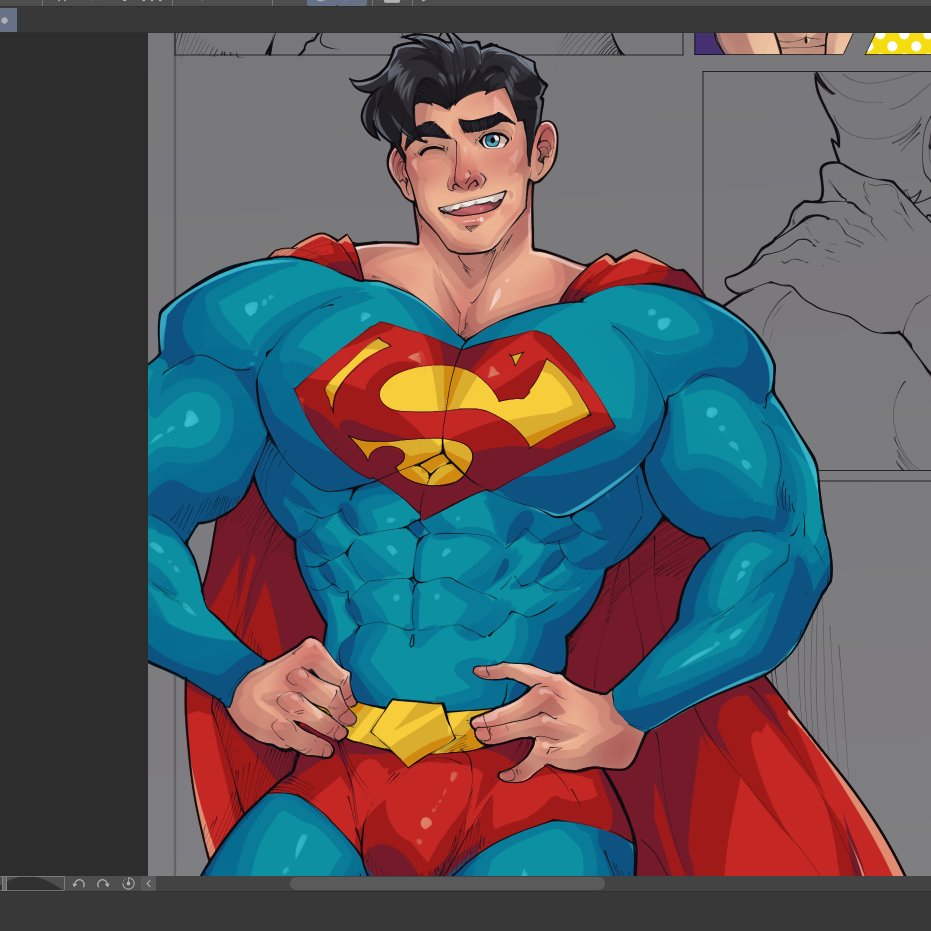Click scrollbar track right of the thumb
Screen dimensions: 931x931
pyautogui.click(x=760, y=884)
